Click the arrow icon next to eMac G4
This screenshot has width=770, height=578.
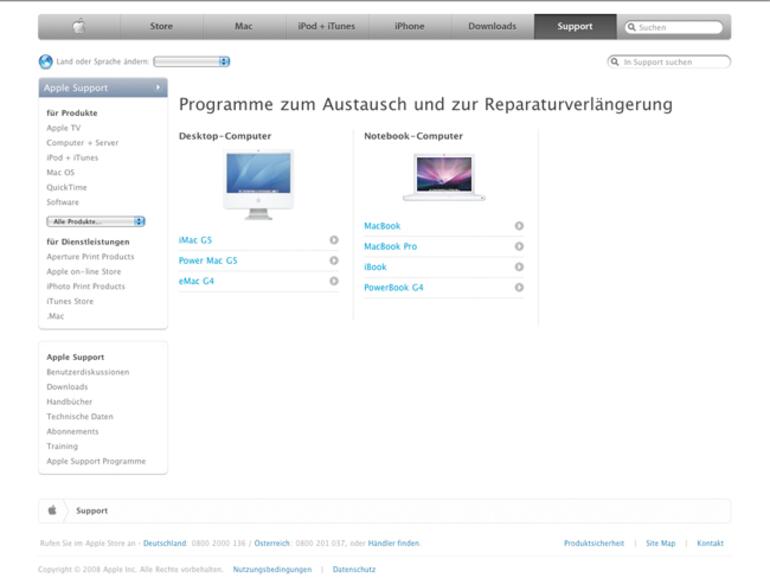pyautogui.click(x=334, y=281)
